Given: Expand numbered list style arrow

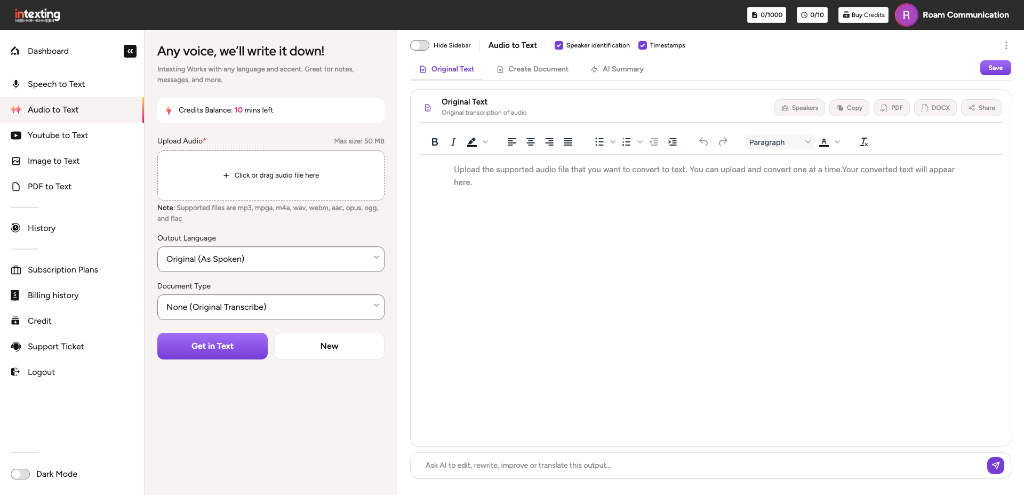Looking at the screenshot, I should tap(640, 142).
